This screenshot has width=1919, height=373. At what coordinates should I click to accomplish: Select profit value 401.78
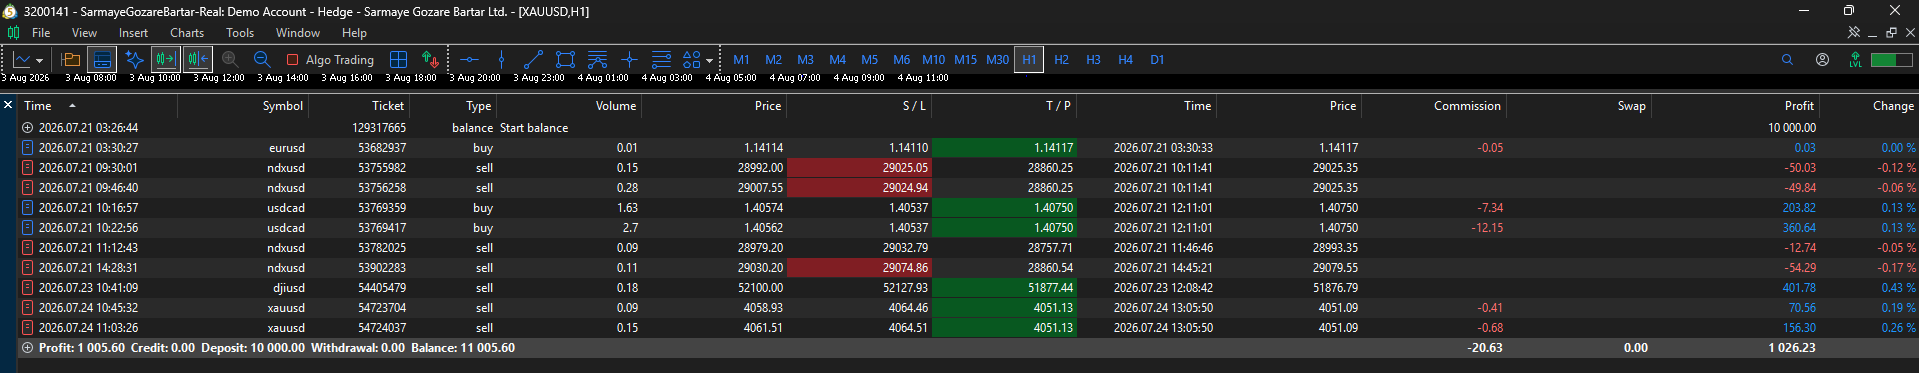click(1799, 288)
